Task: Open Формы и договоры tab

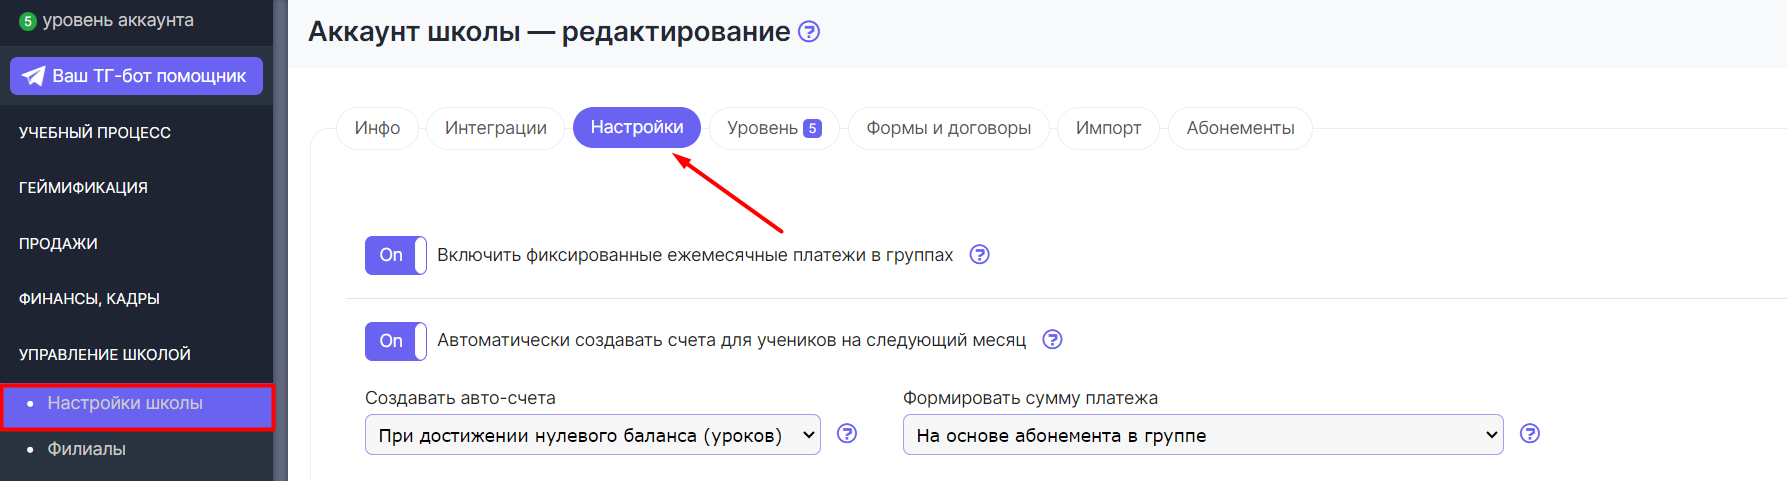Action: coord(949,128)
